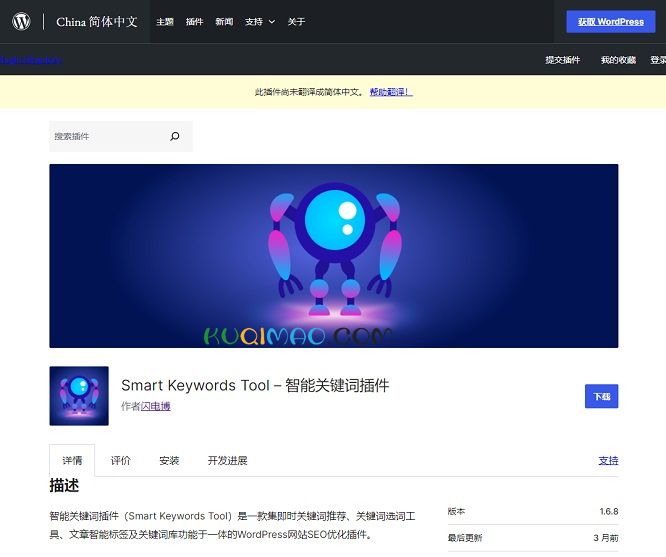The height and width of the screenshot is (557, 666).
Task: Open the 我的收藏 link
Action: pos(618,60)
